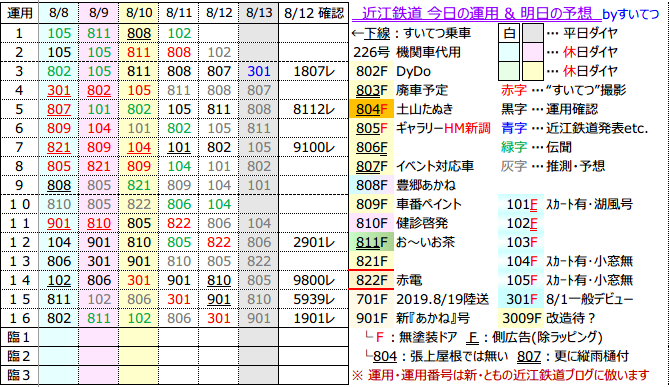Click the byすいてつ author text

tap(631, 15)
